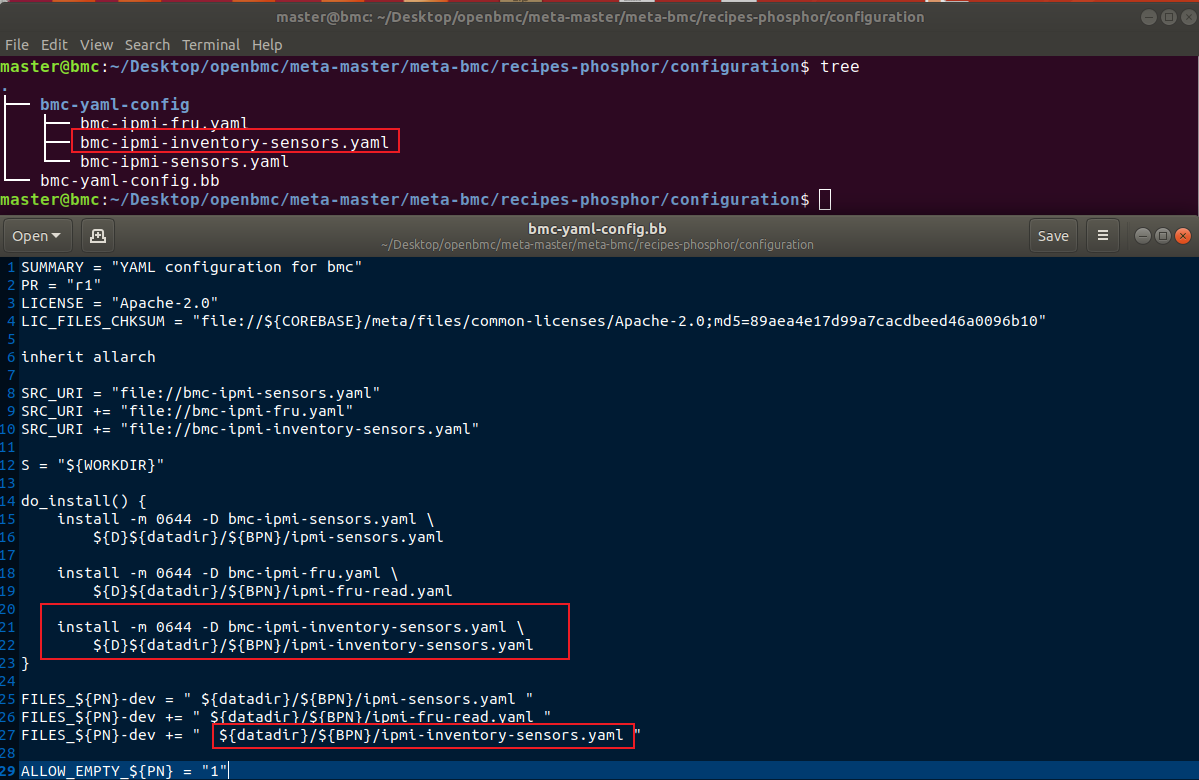
Task: Open the File menu in the terminal
Action: (16, 44)
